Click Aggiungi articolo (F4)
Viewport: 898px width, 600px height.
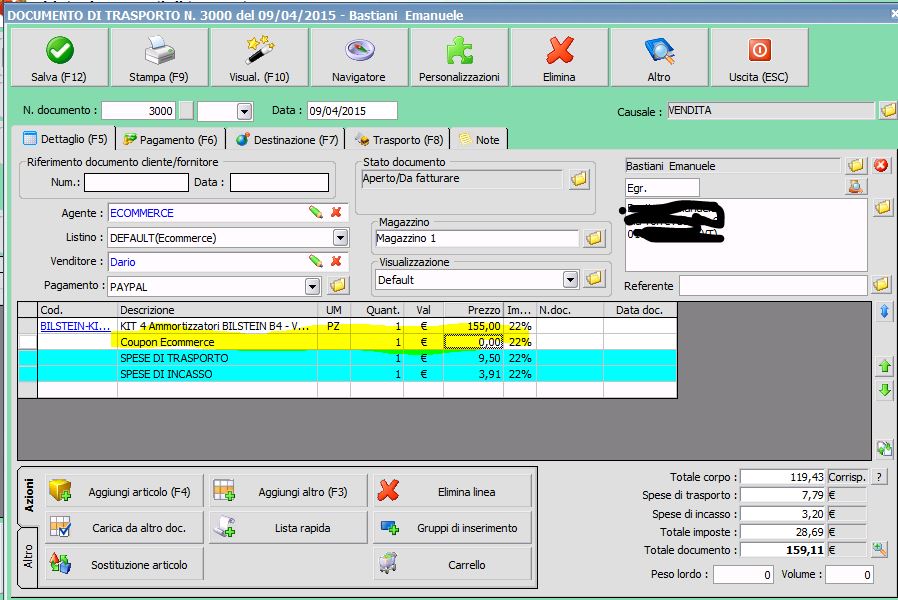pos(124,491)
